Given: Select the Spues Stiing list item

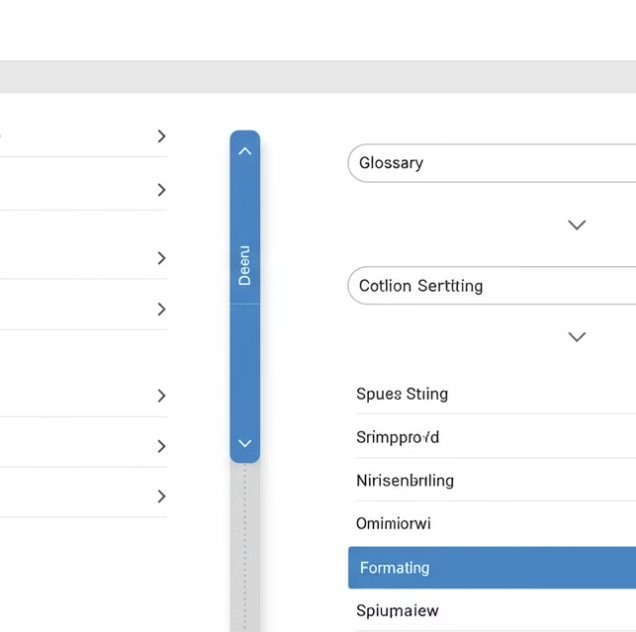Looking at the screenshot, I should click(496, 394).
